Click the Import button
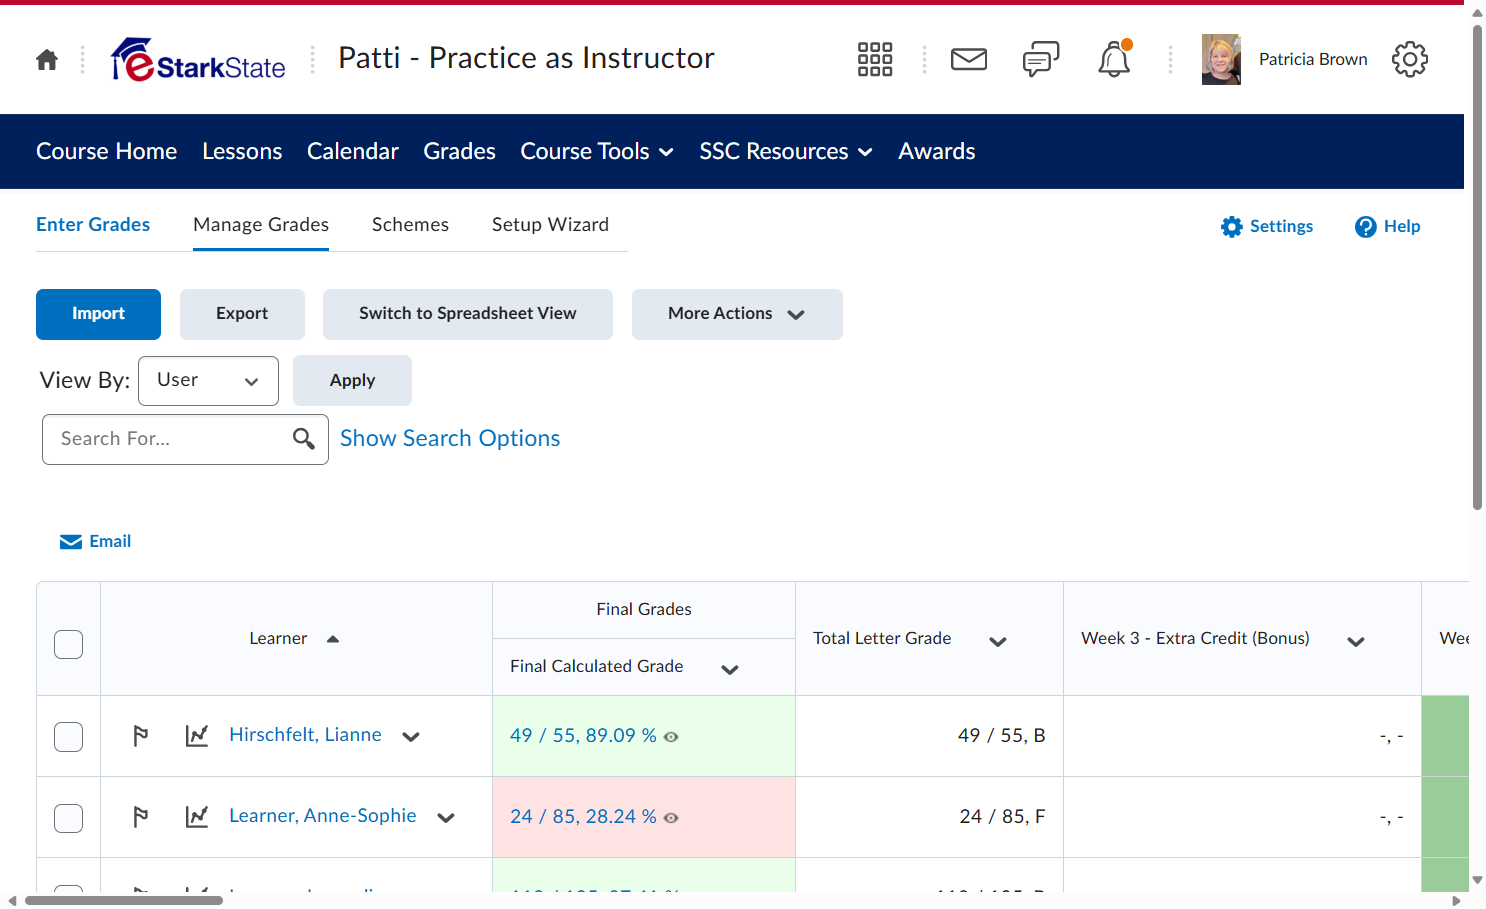The height and width of the screenshot is (909, 1486). (98, 314)
